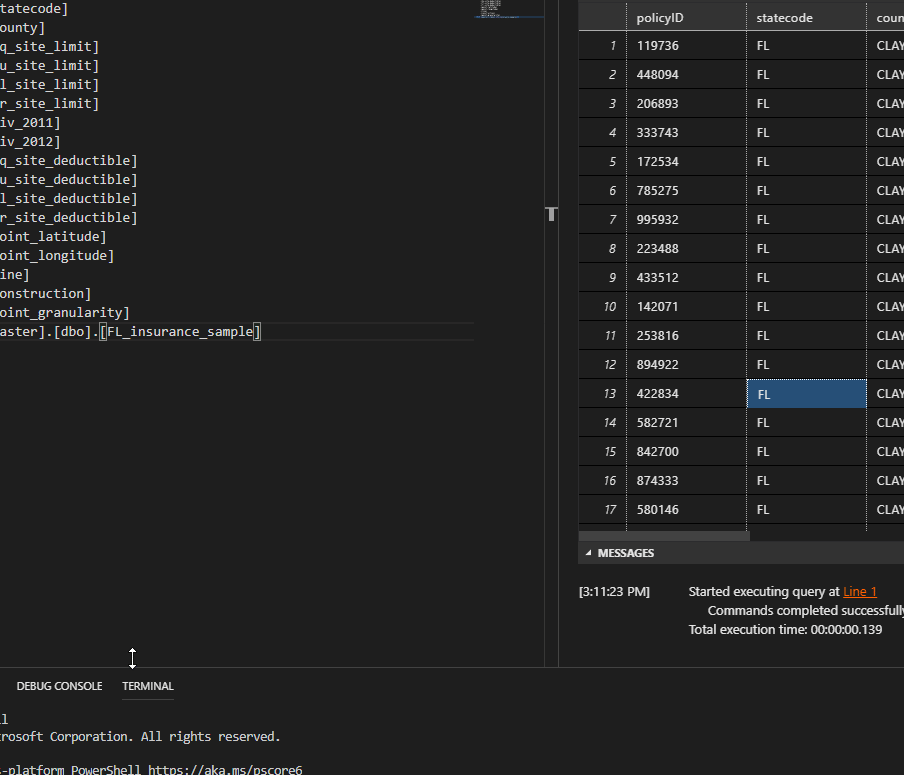Click row number 5 header
The height and width of the screenshot is (775, 904).
[602, 161]
